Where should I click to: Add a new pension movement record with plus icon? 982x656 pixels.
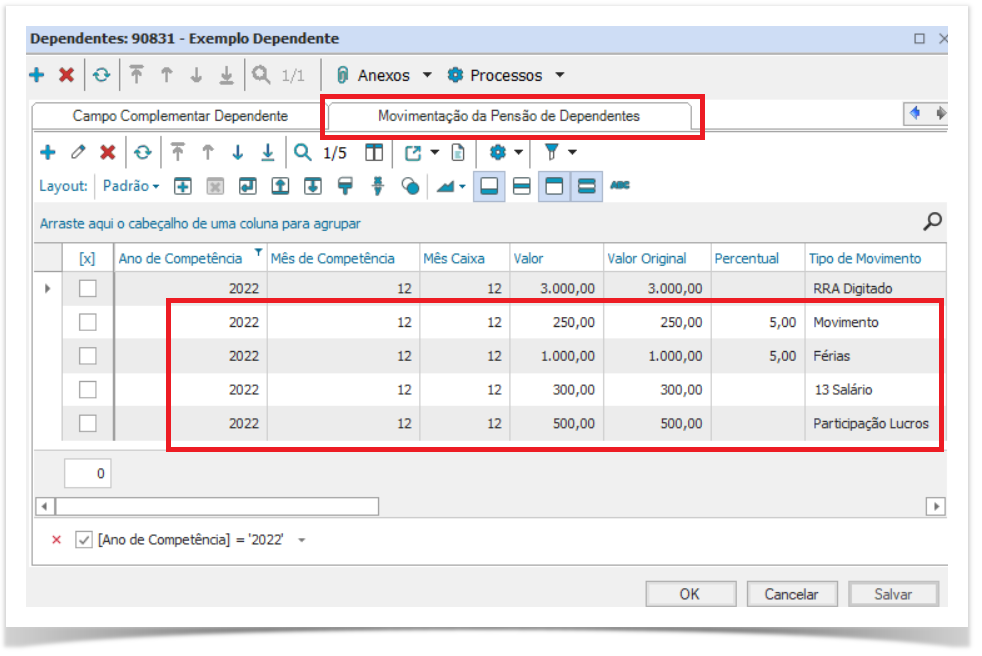click(48, 152)
